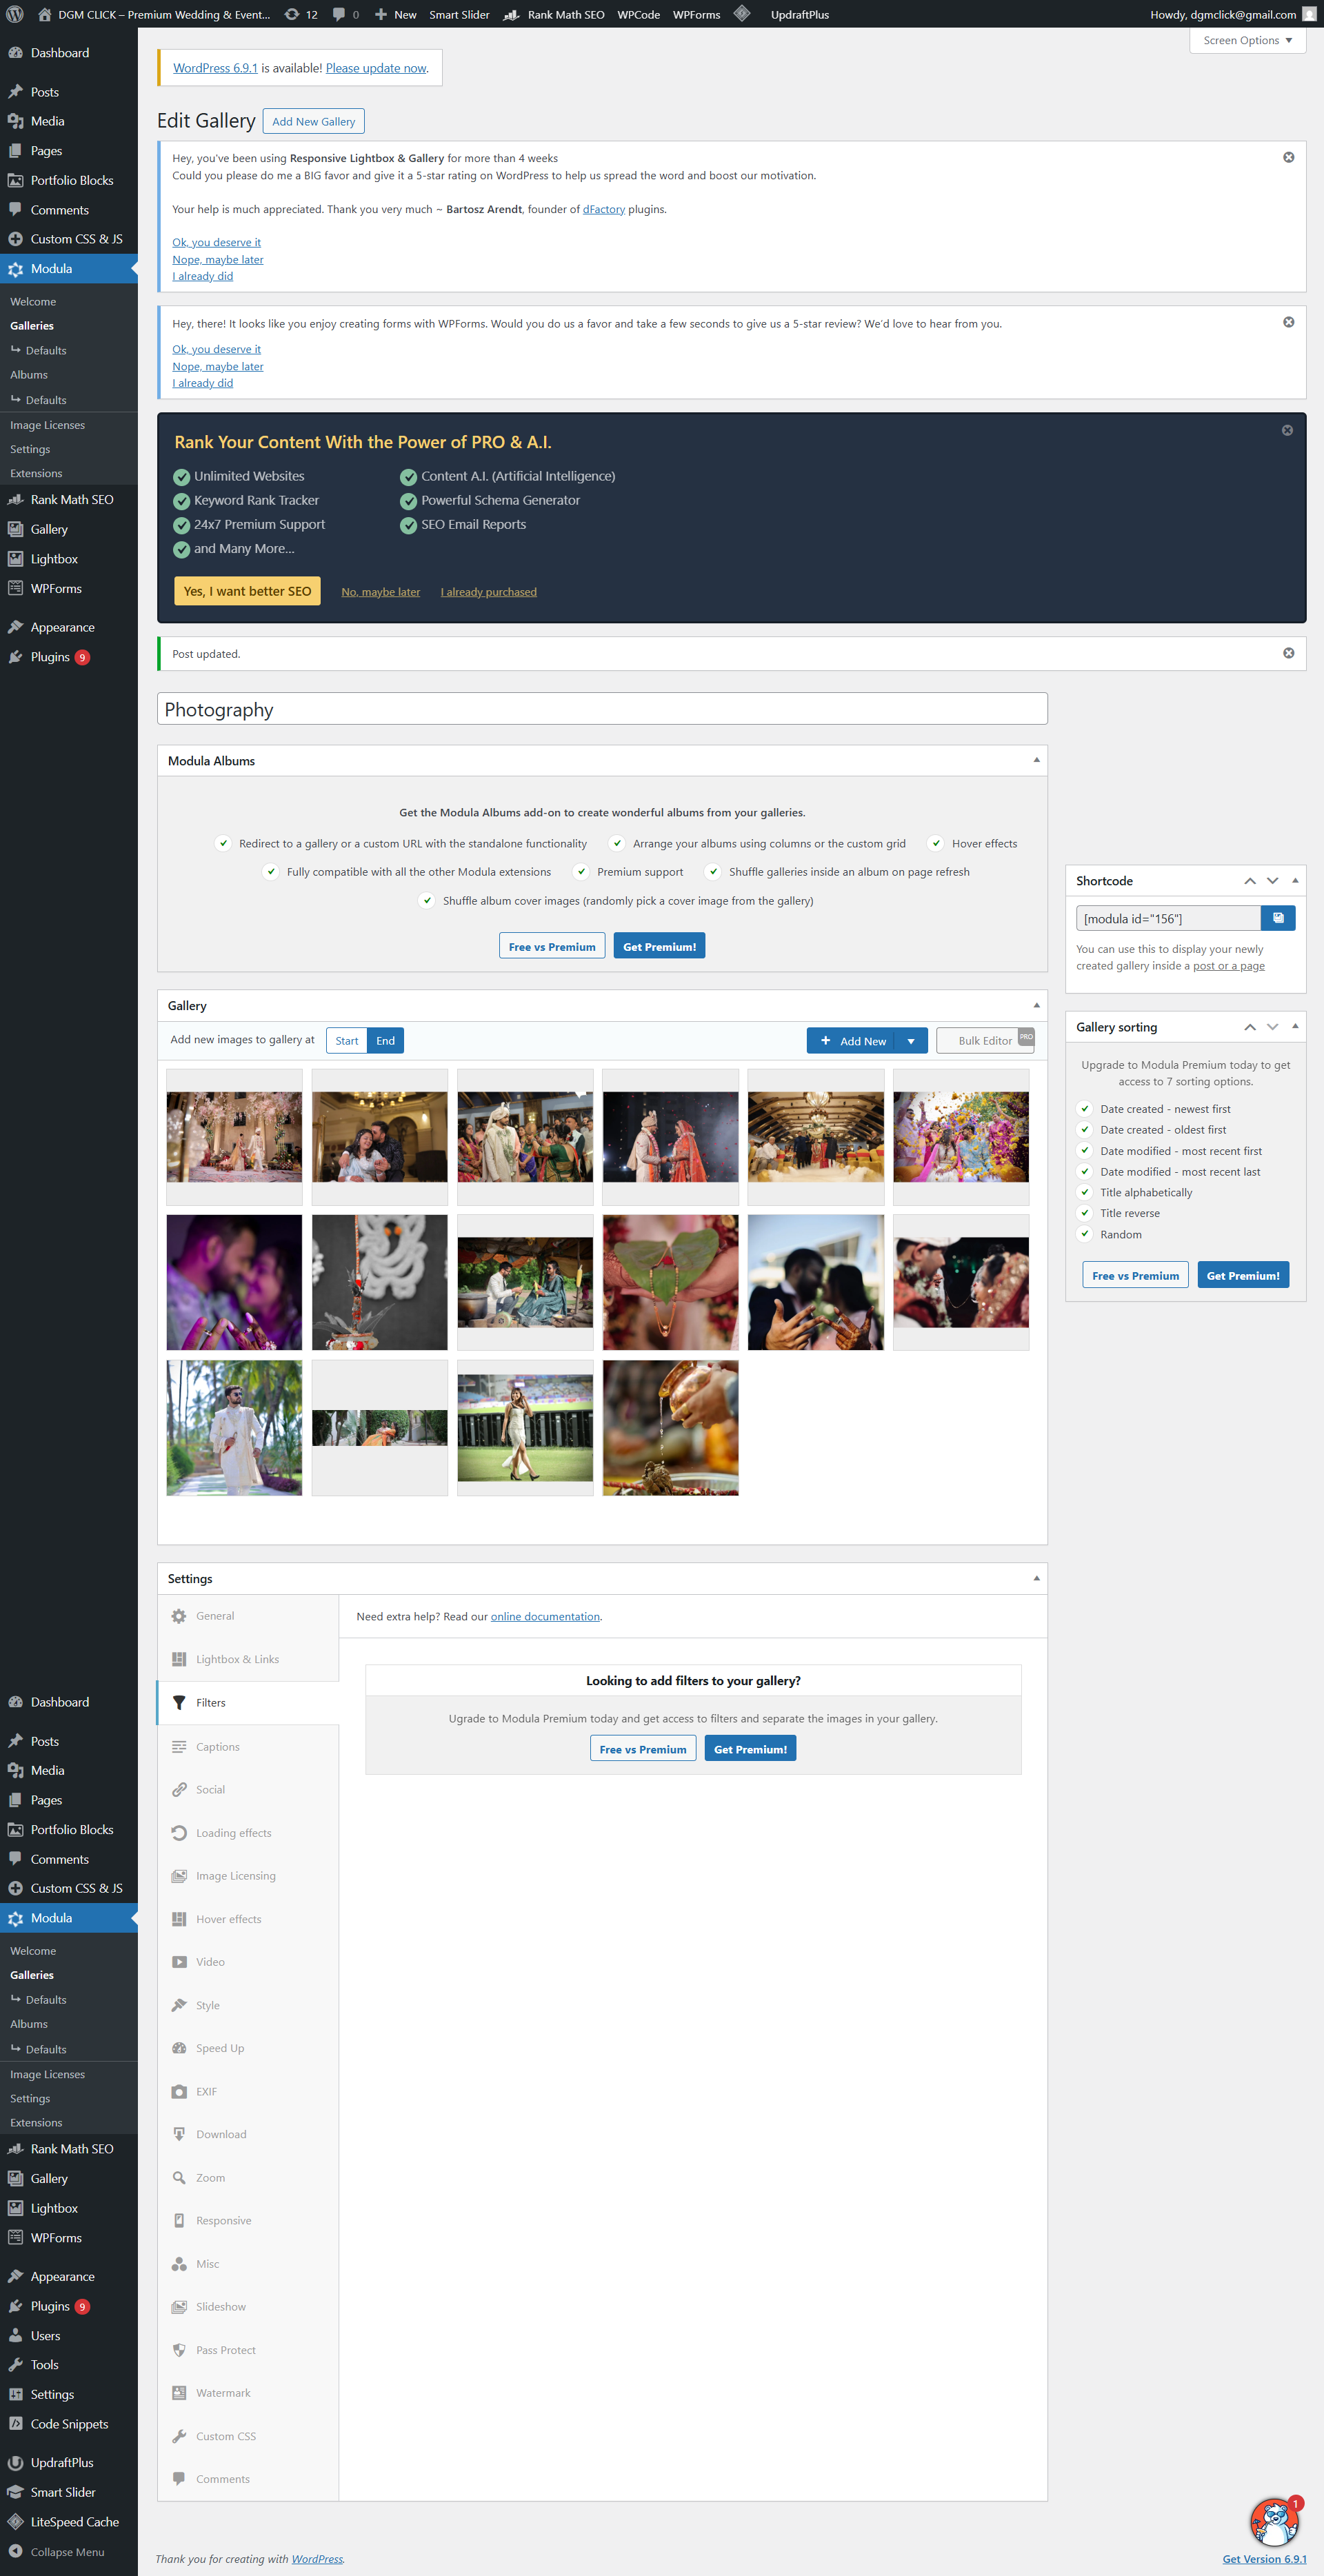Open the Watermark settings tab
Viewport: 1324px width, 2576px height.
[x=223, y=2393]
